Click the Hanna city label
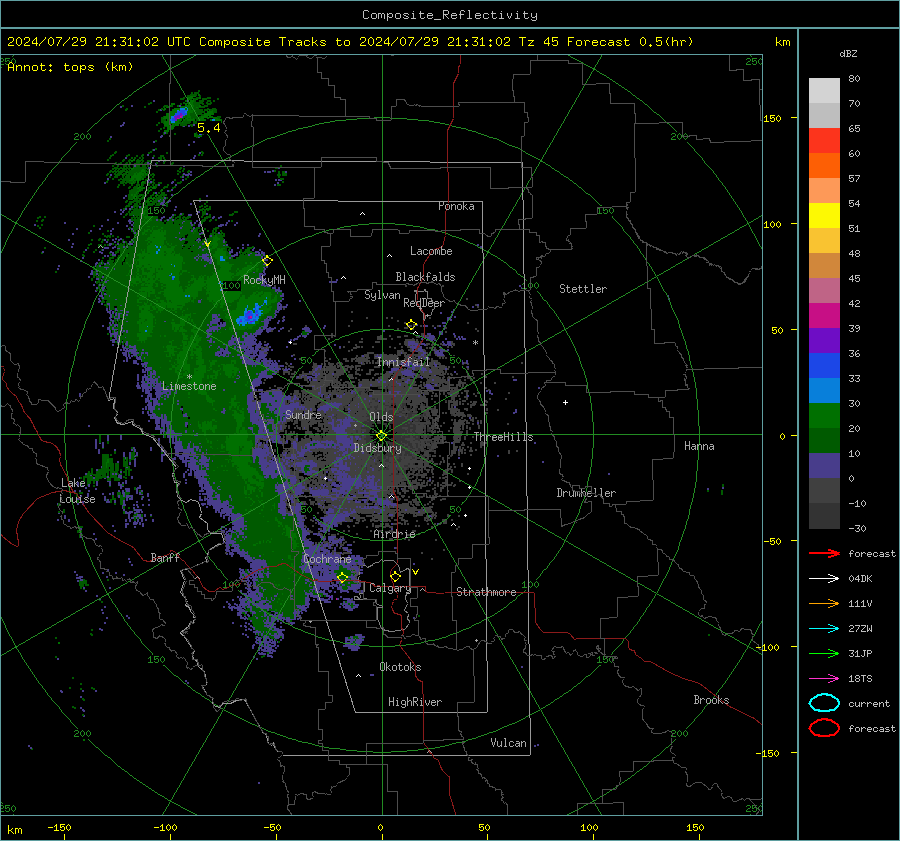 699,446
